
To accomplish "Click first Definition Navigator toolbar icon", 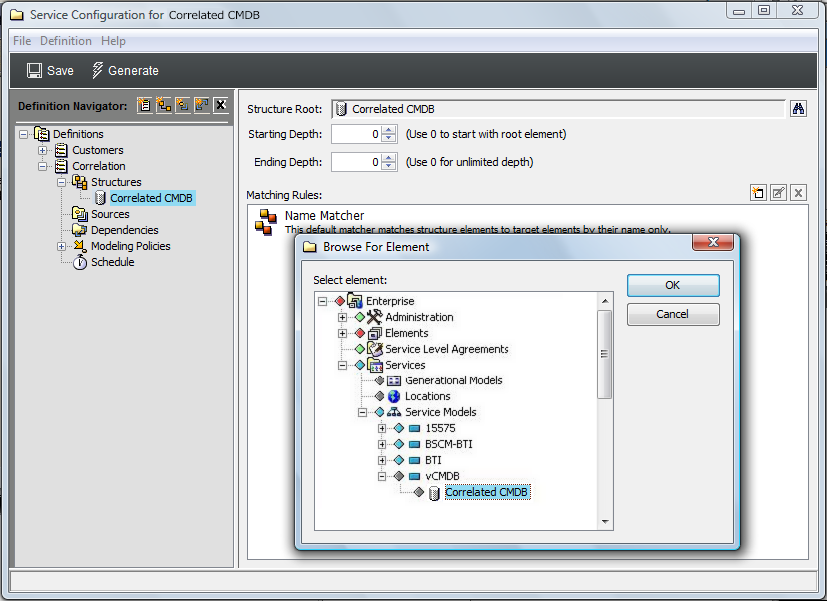I will [144, 105].
